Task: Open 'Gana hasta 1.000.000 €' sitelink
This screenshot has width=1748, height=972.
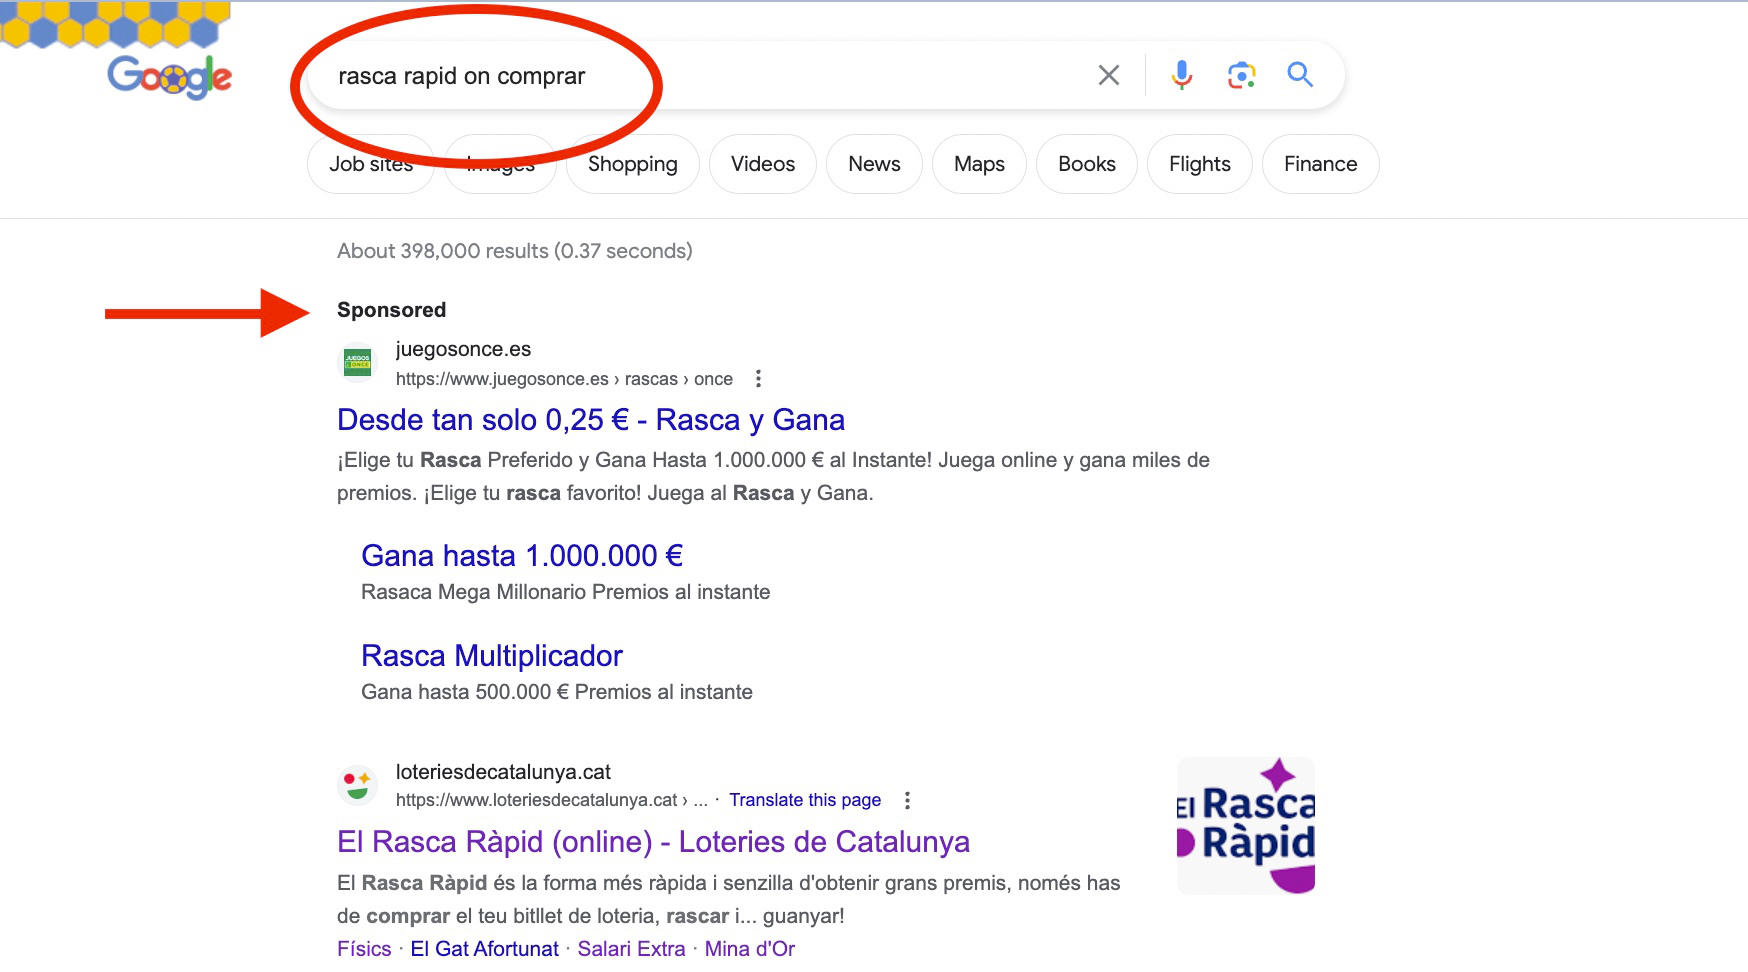Action: click(x=522, y=556)
